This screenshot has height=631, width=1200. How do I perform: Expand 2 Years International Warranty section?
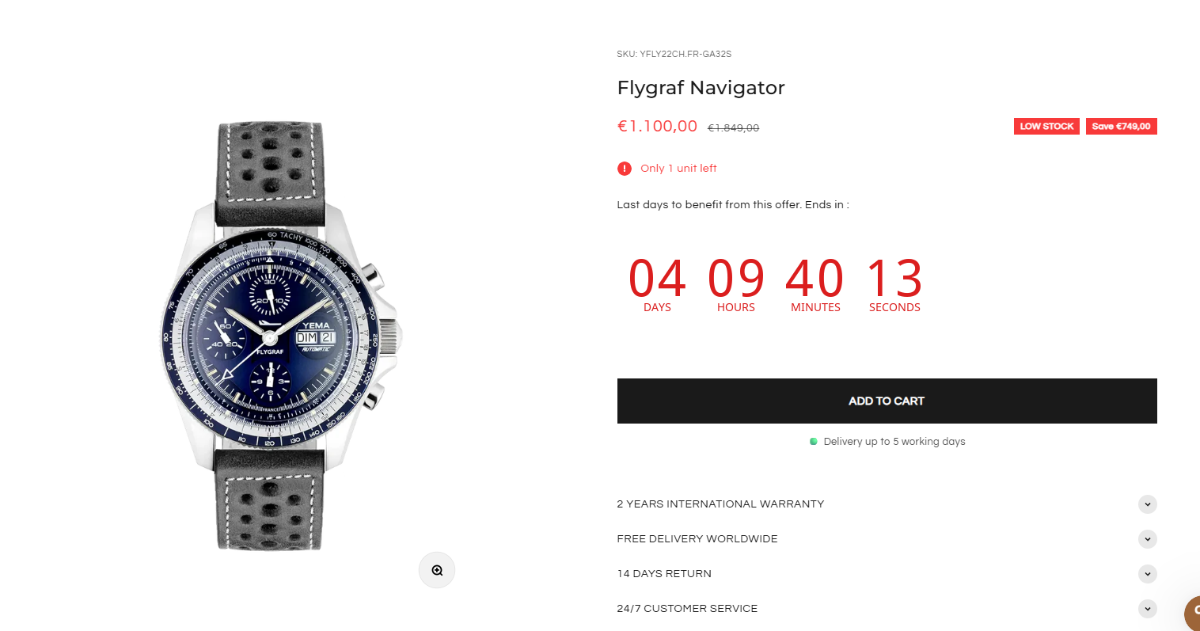click(x=887, y=504)
